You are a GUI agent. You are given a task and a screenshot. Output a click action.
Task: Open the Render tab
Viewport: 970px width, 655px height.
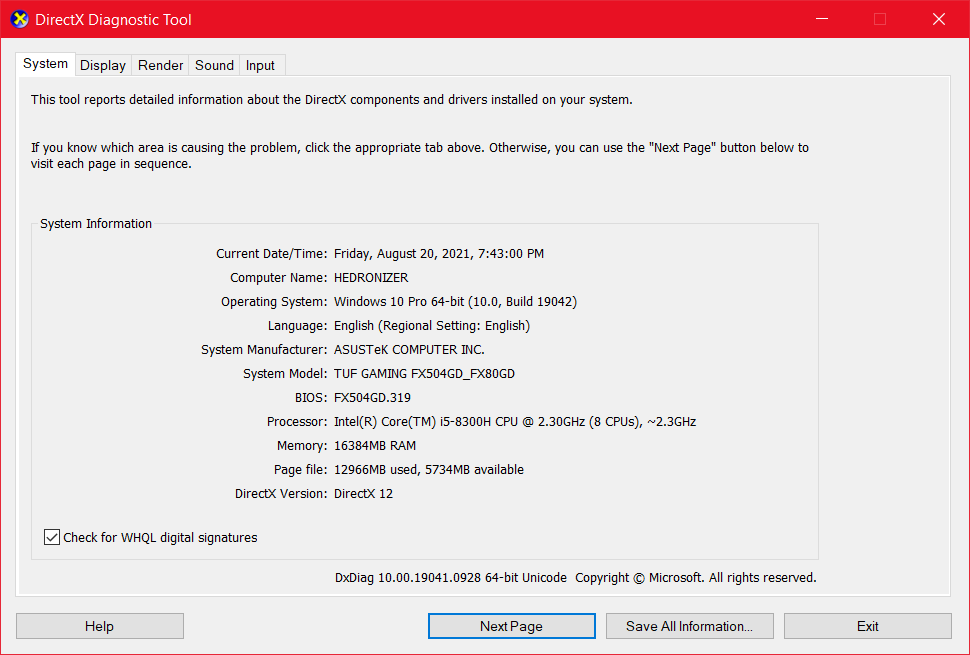(x=160, y=65)
